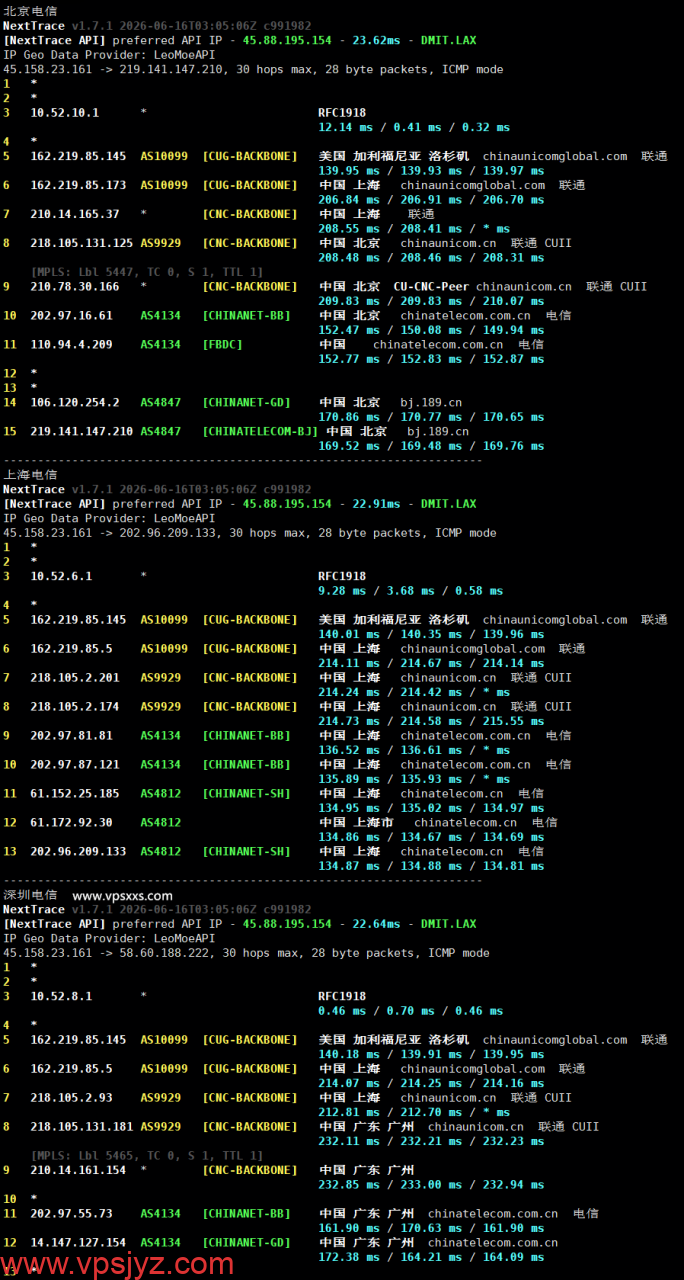Click hop 3 address 10.52.6.1
Image resolution: width=684 pixels, height=1280 pixels.
point(62,576)
